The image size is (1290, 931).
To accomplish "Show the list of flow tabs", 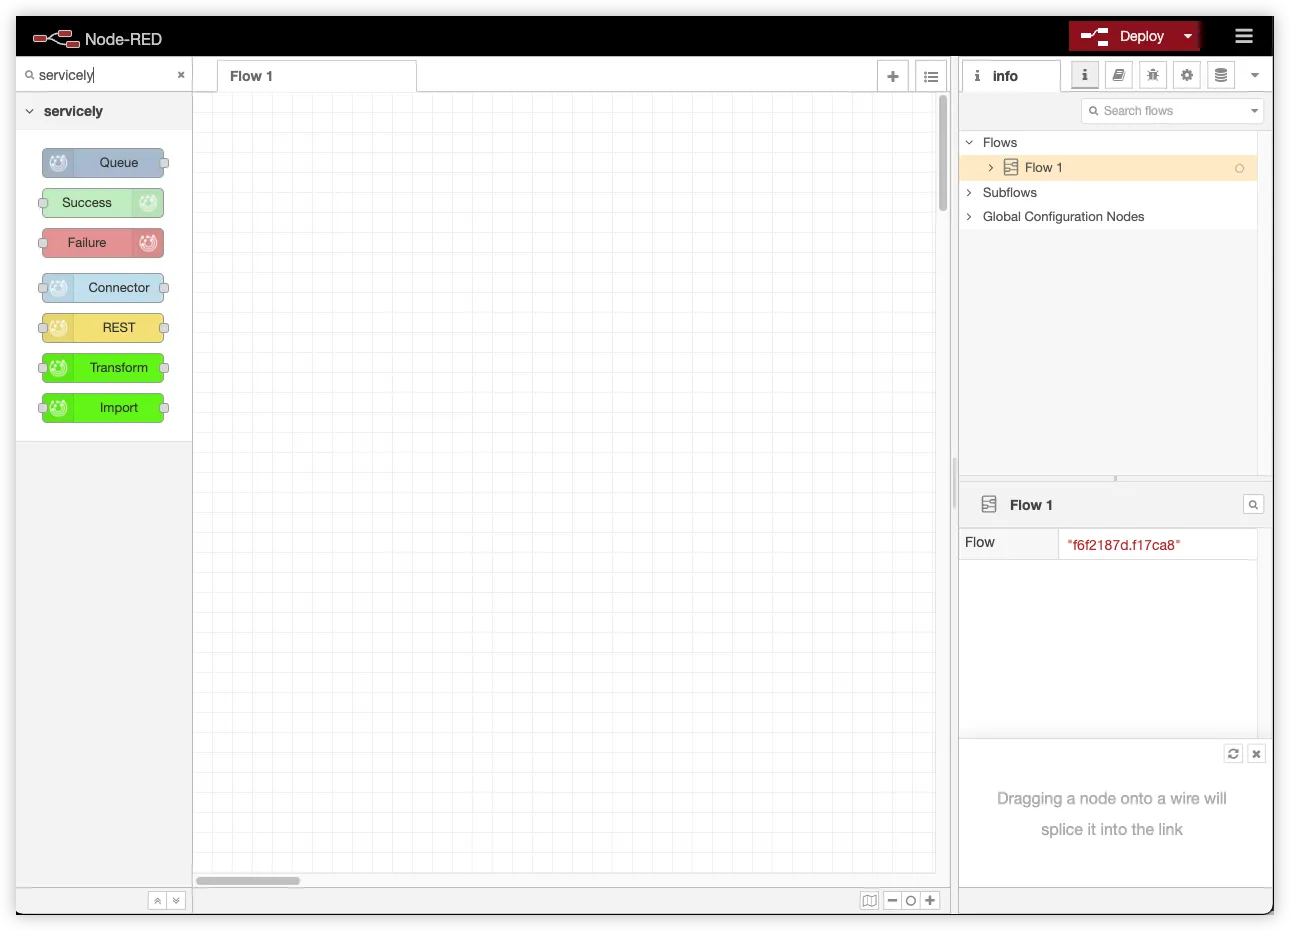I will point(931,76).
